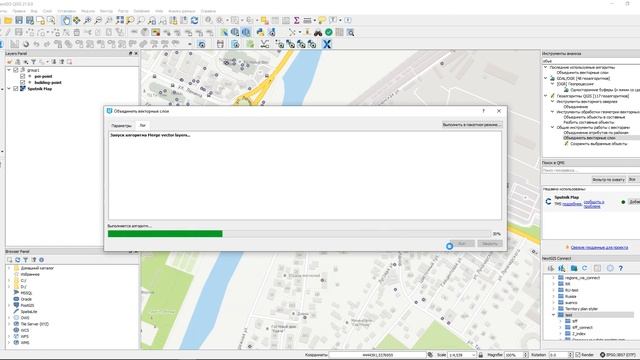Viewport: 640px width, 360px height.
Task: Expand the Russia resource in NextGIS Connect
Action: tap(554, 296)
